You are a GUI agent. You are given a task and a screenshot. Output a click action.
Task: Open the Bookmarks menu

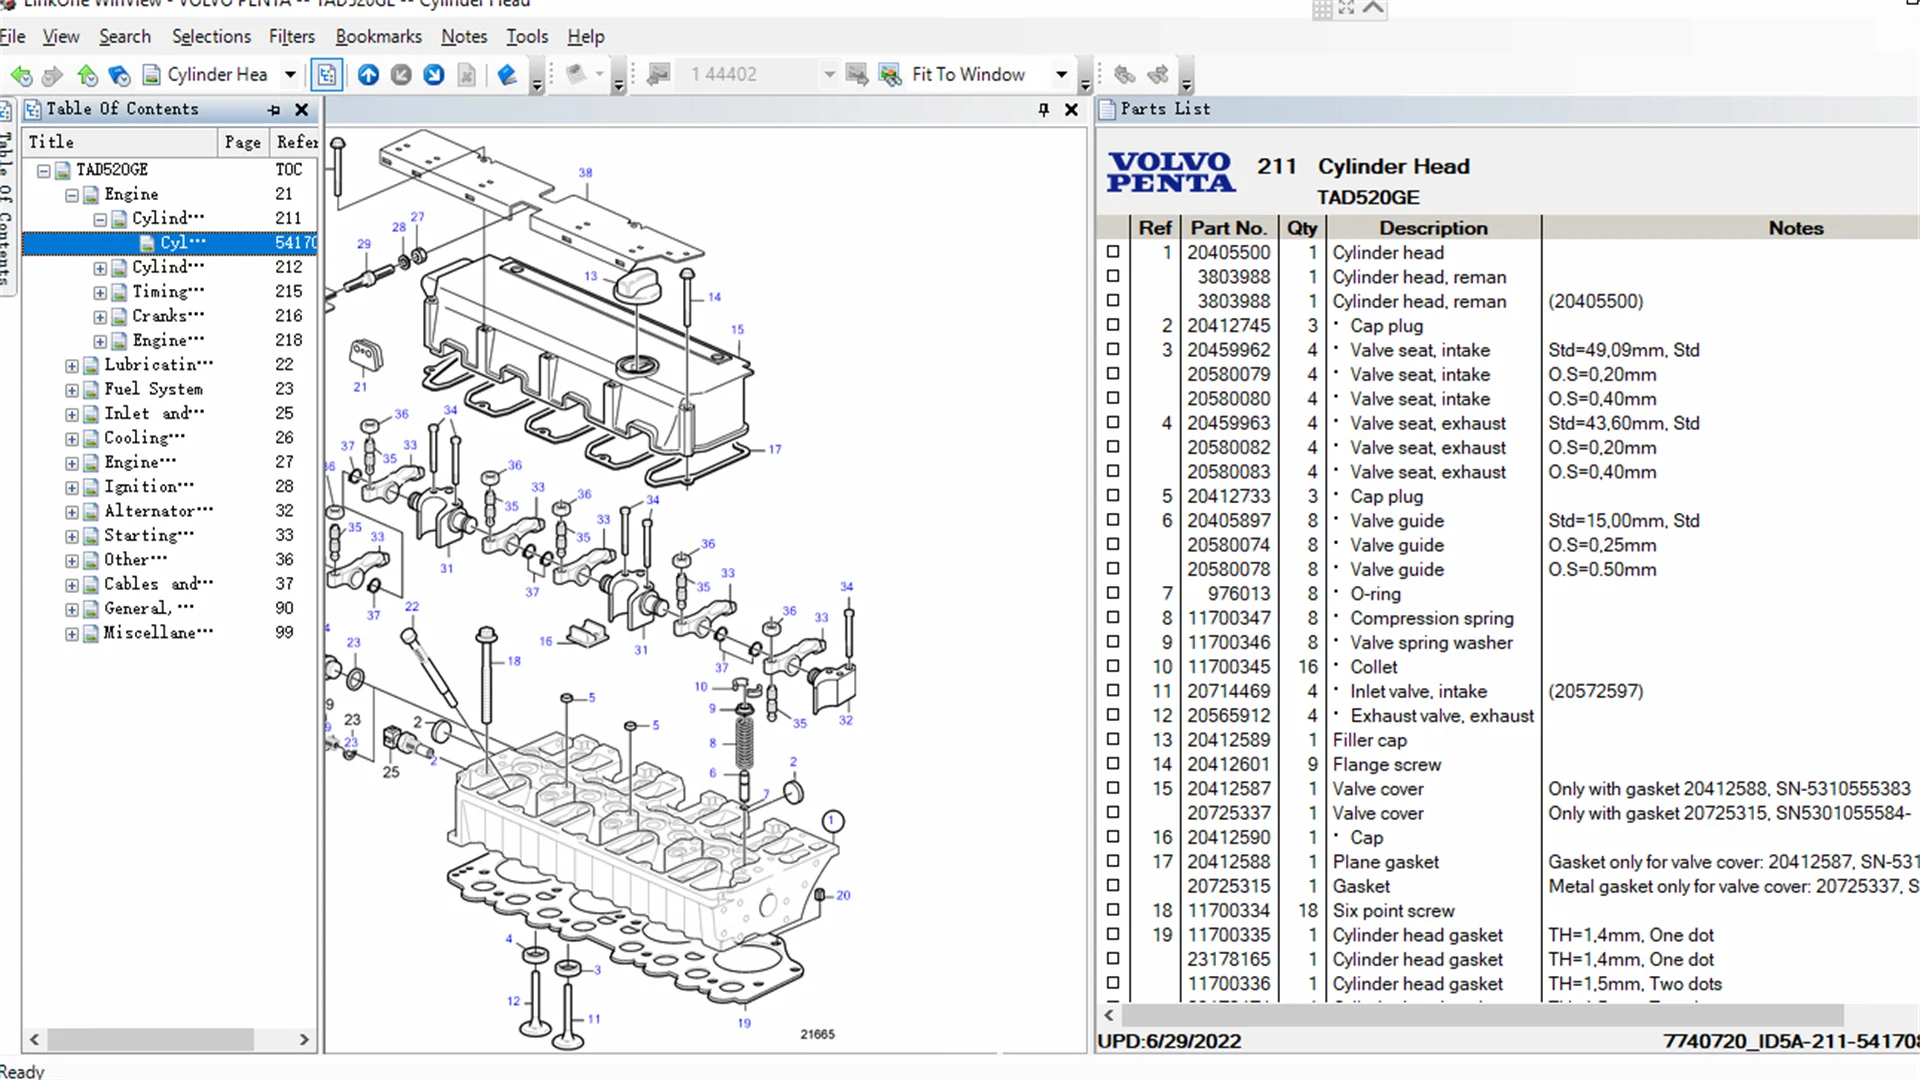378,37
